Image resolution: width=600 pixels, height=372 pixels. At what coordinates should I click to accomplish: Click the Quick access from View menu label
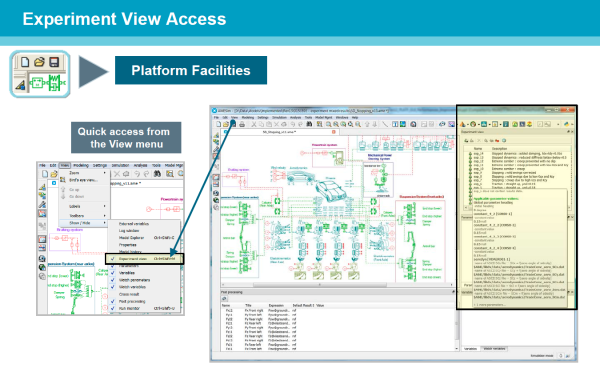click(126, 138)
